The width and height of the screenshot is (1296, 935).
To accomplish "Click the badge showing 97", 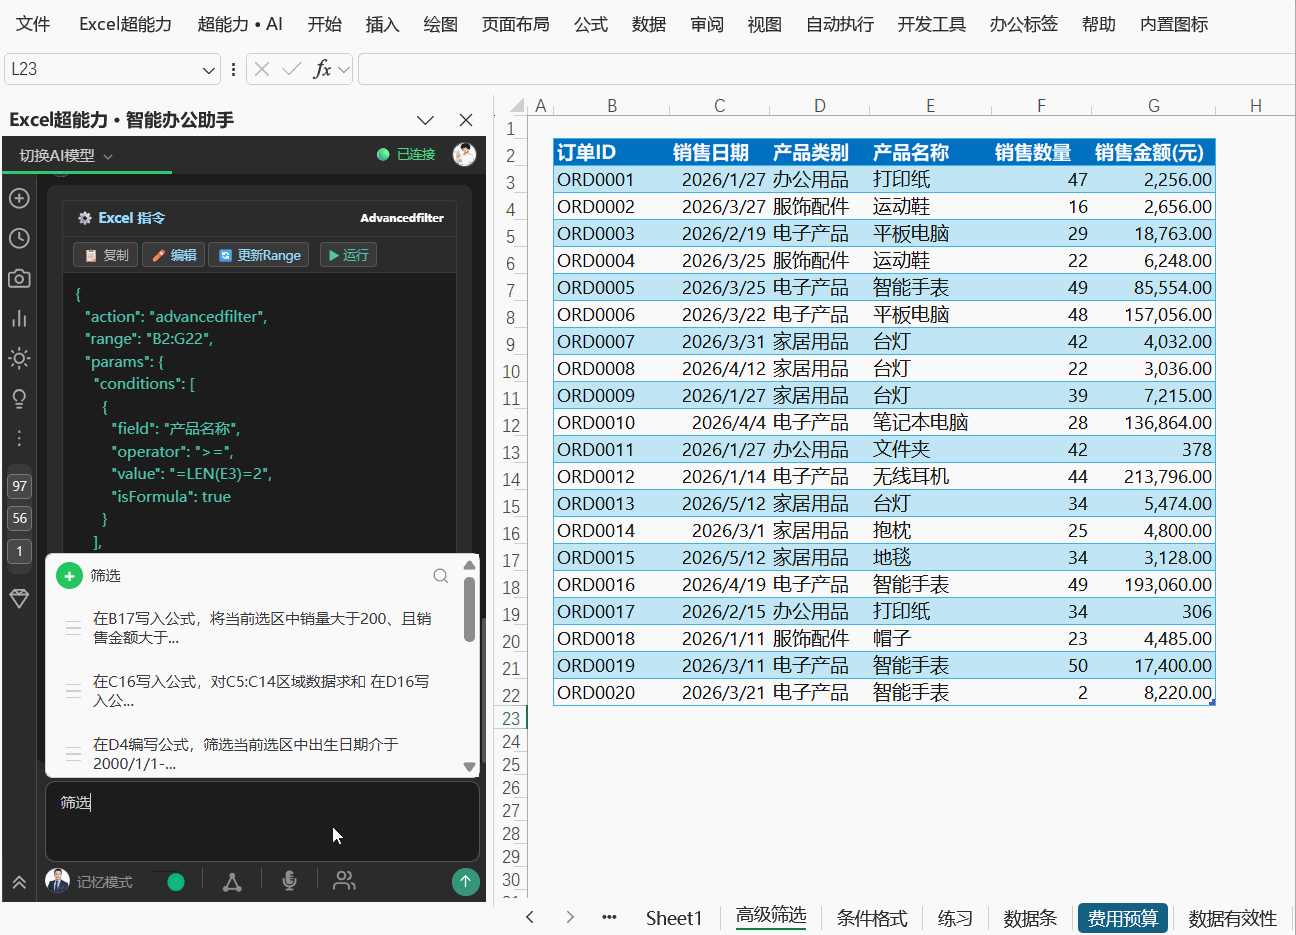I will coord(20,486).
